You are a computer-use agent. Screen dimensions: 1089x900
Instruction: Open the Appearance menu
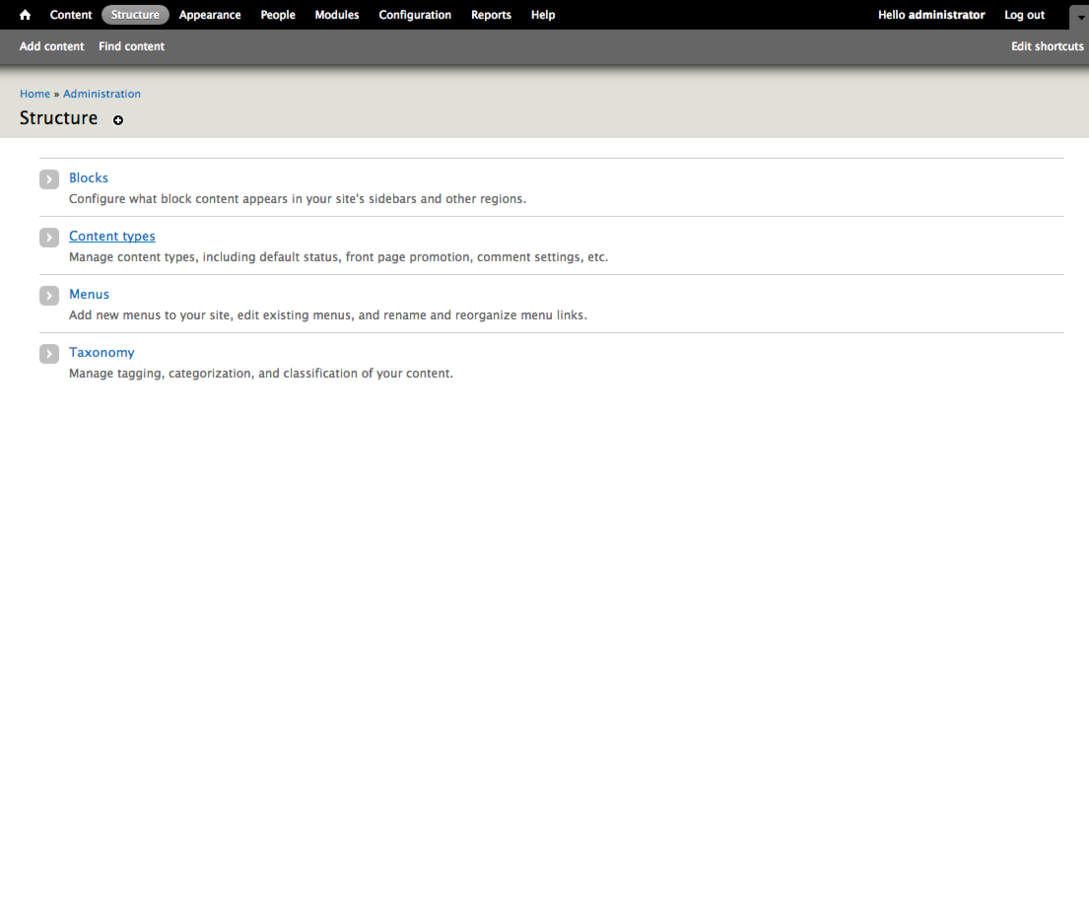210,15
